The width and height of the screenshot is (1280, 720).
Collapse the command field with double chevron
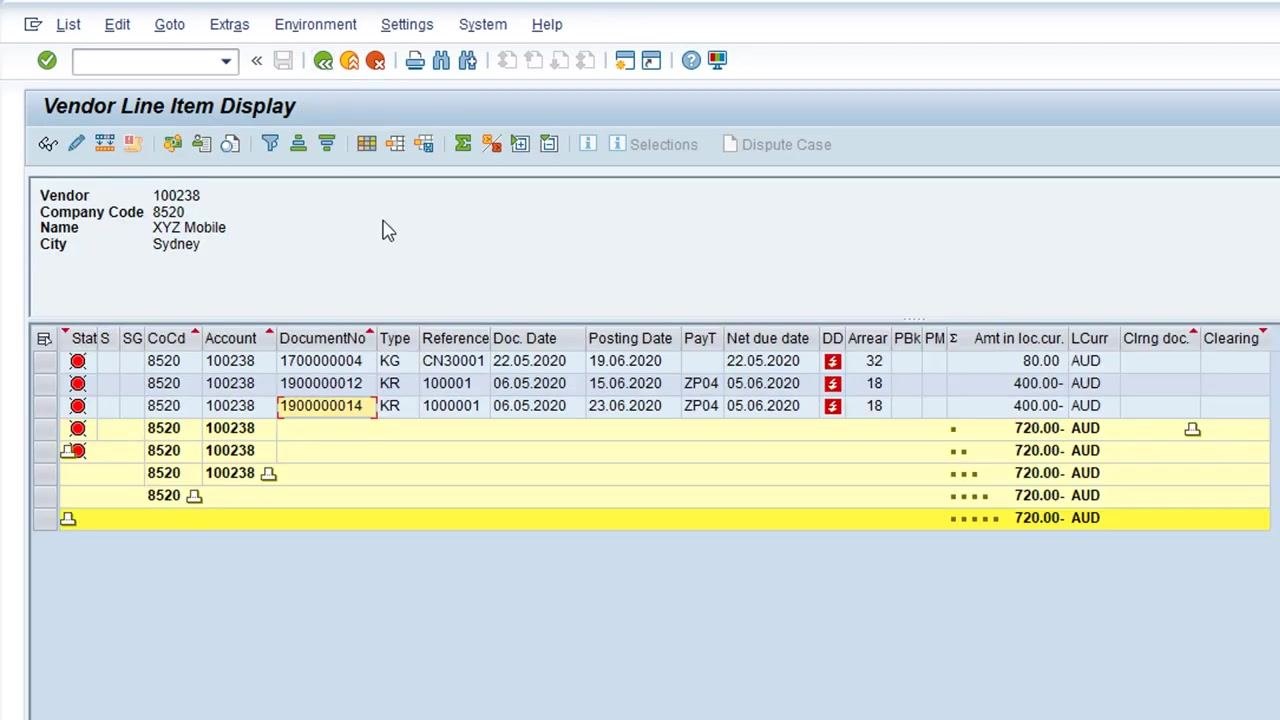coord(256,61)
